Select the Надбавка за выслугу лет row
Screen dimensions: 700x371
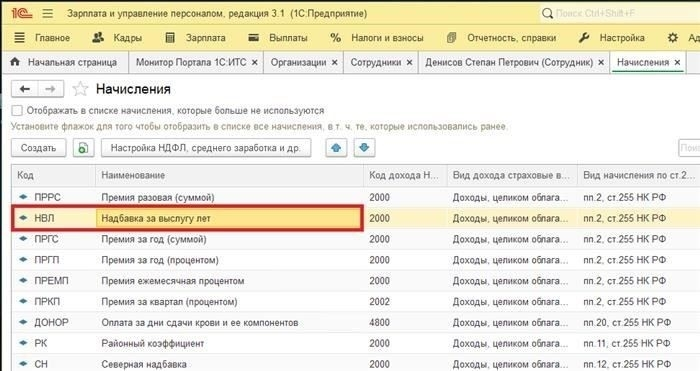tap(356, 218)
